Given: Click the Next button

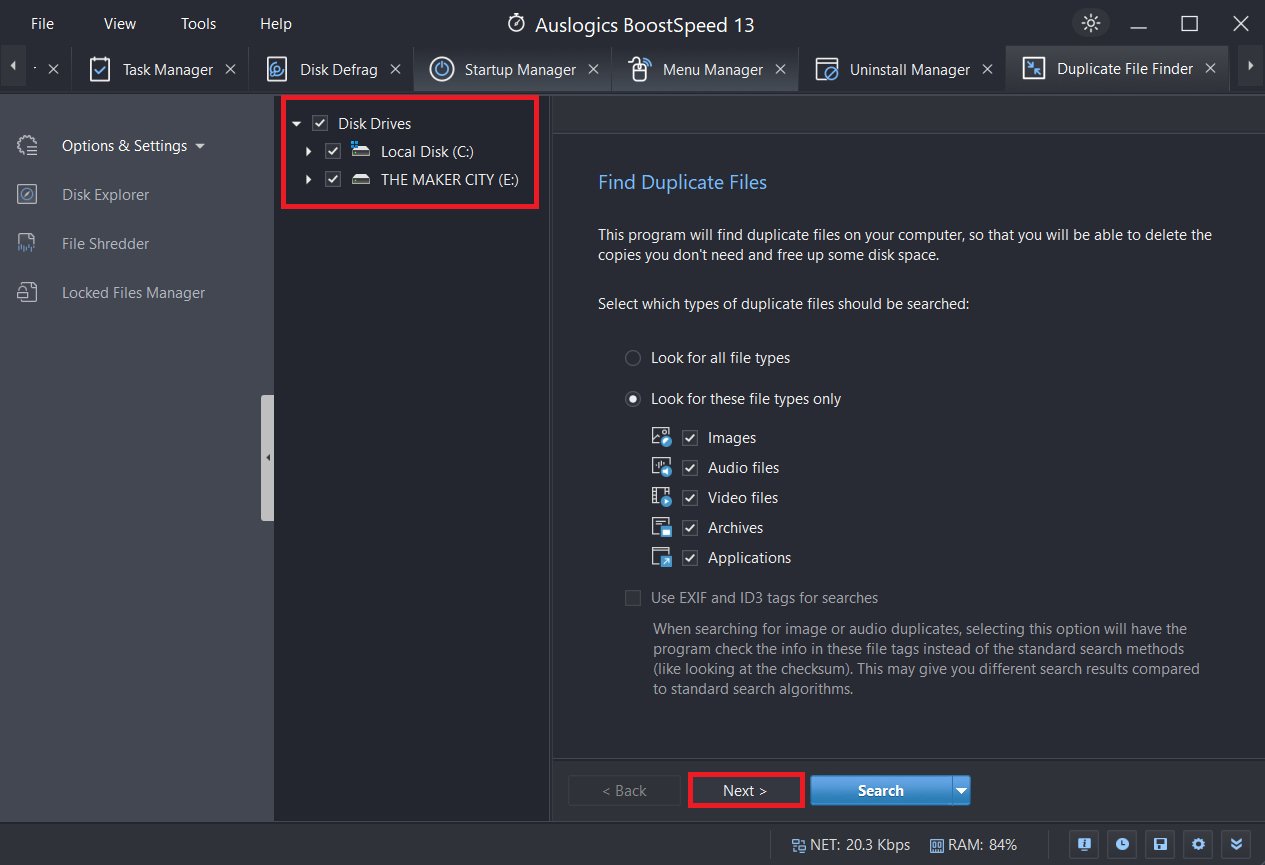Looking at the screenshot, I should tap(745, 790).
